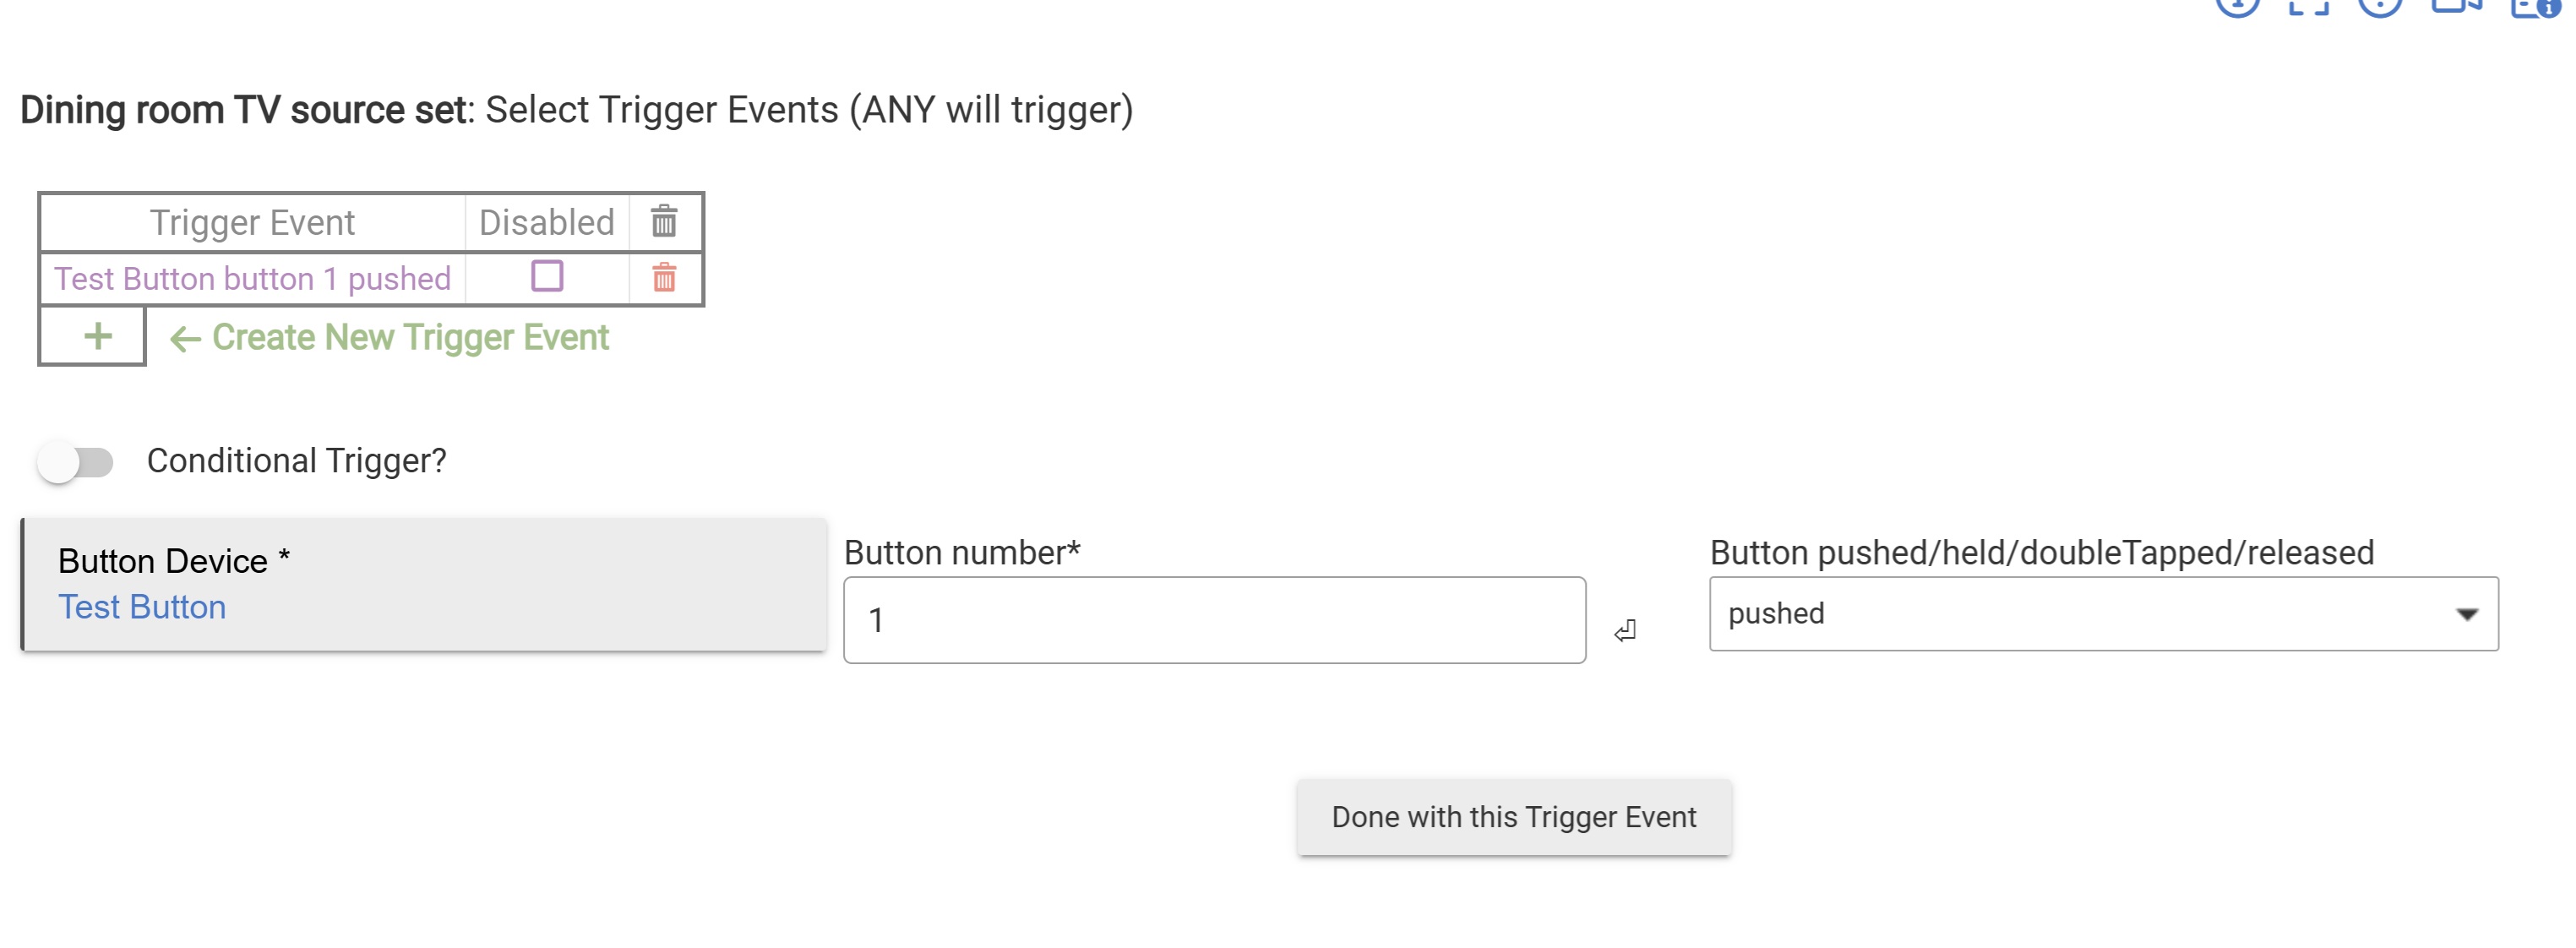Click the dropdown arrow beside pushed
This screenshot has width=2576, height=948.
(x=2466, y=614)
